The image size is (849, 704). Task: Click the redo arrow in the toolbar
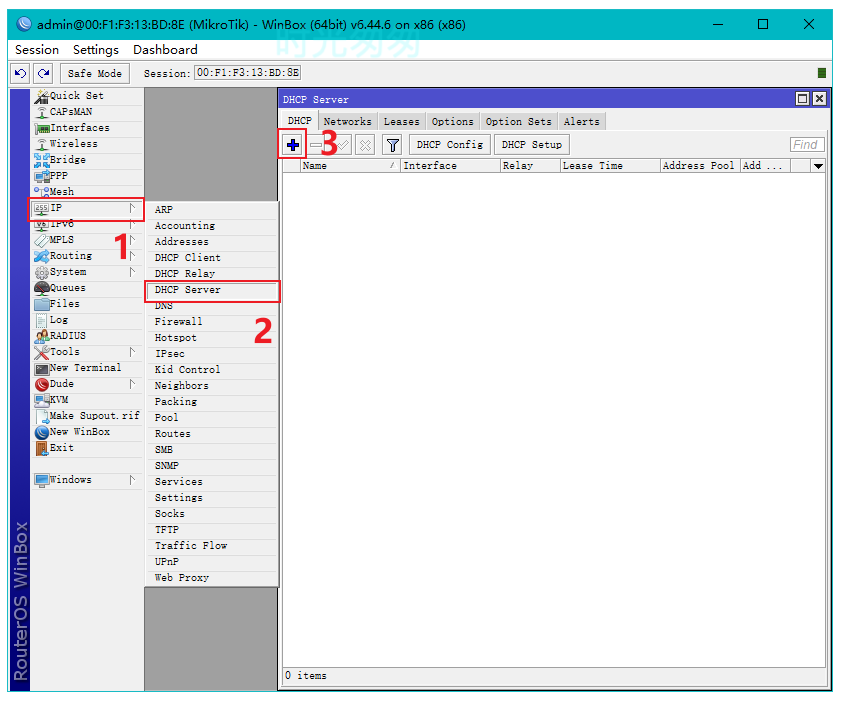pyautogui.click(x=44, y=73)
